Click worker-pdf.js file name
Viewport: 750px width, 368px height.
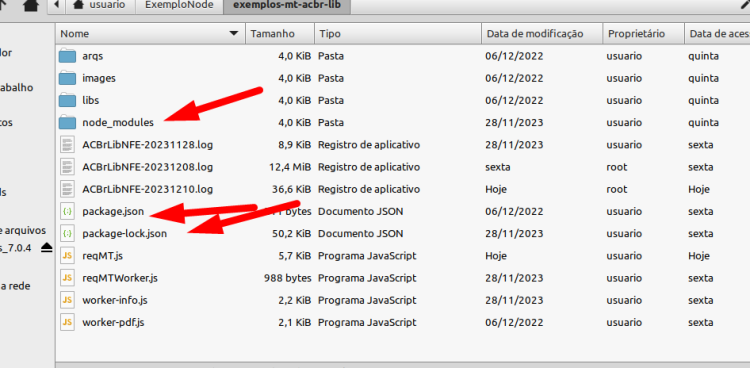113,323
